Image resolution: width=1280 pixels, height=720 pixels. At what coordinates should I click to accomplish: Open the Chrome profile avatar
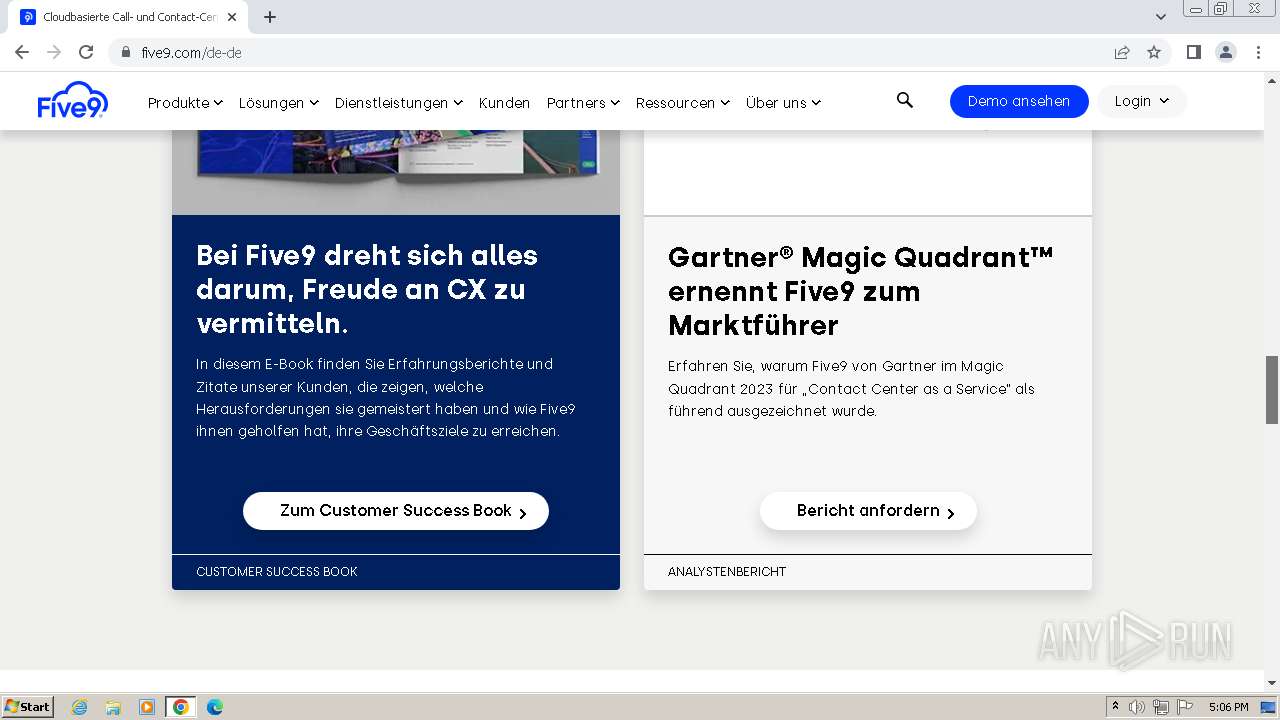point(1226,52)
